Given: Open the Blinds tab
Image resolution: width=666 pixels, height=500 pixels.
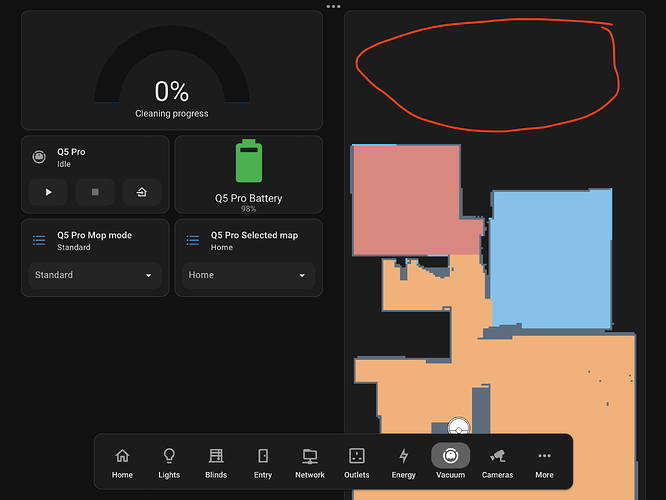Looking at the screenshot, I should (216, 462).
